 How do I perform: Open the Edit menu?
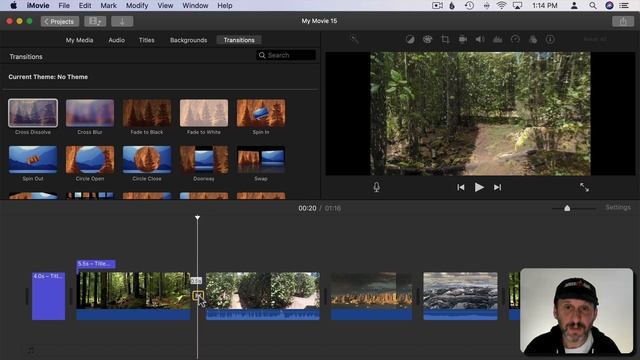(85, 6)
